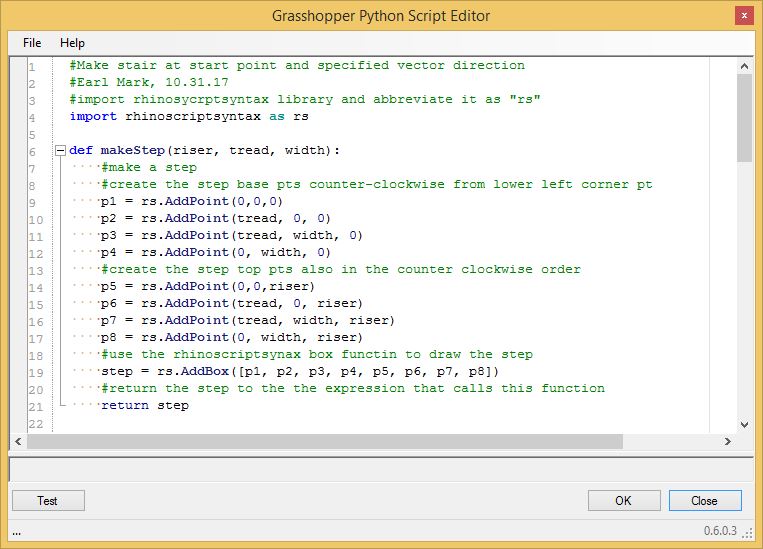Viewport: 763px width, 549px height.
Task: Click the Test button
Action: coord(48,500)
